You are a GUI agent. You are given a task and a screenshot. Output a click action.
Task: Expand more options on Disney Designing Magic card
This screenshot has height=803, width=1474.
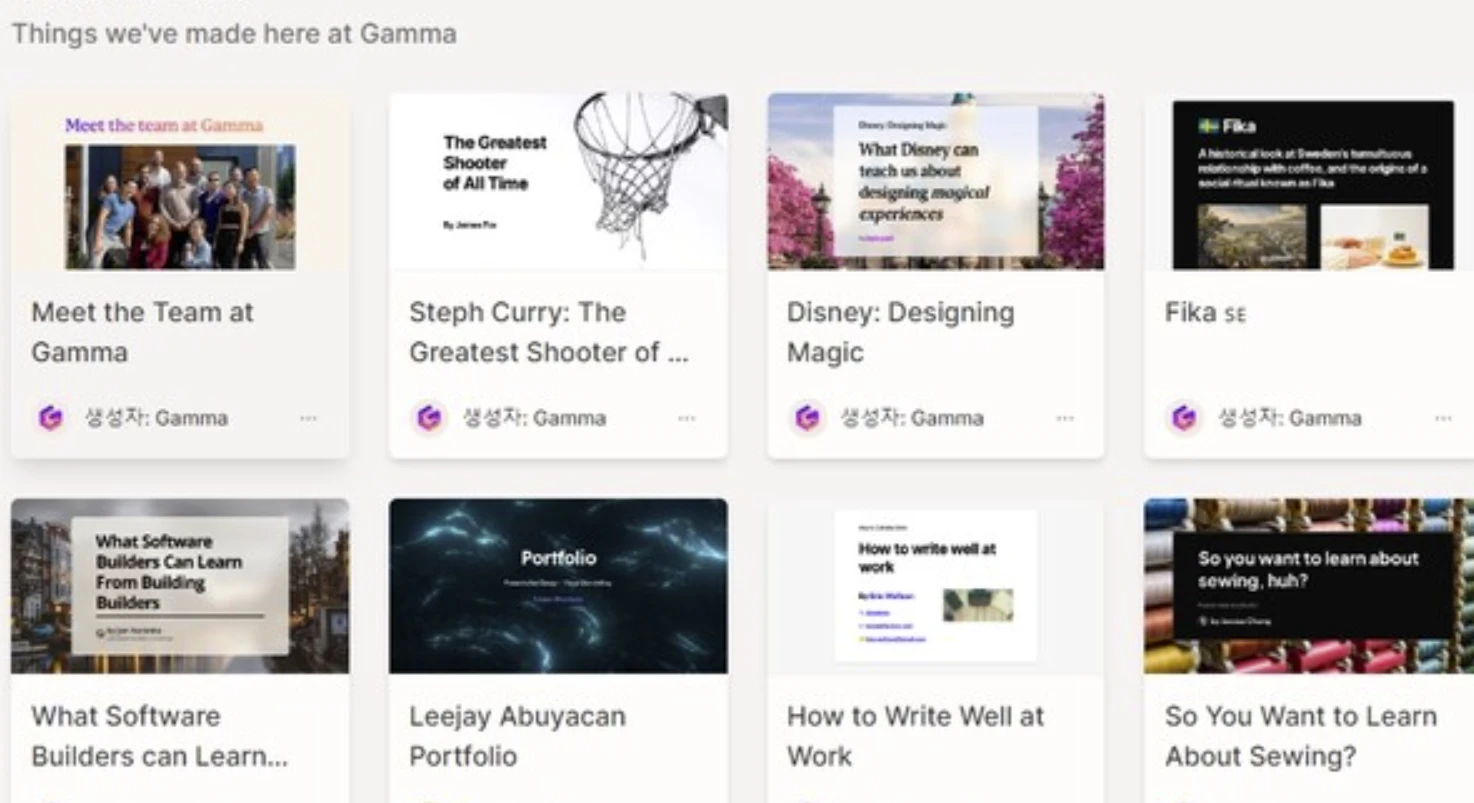point(1064,418)
